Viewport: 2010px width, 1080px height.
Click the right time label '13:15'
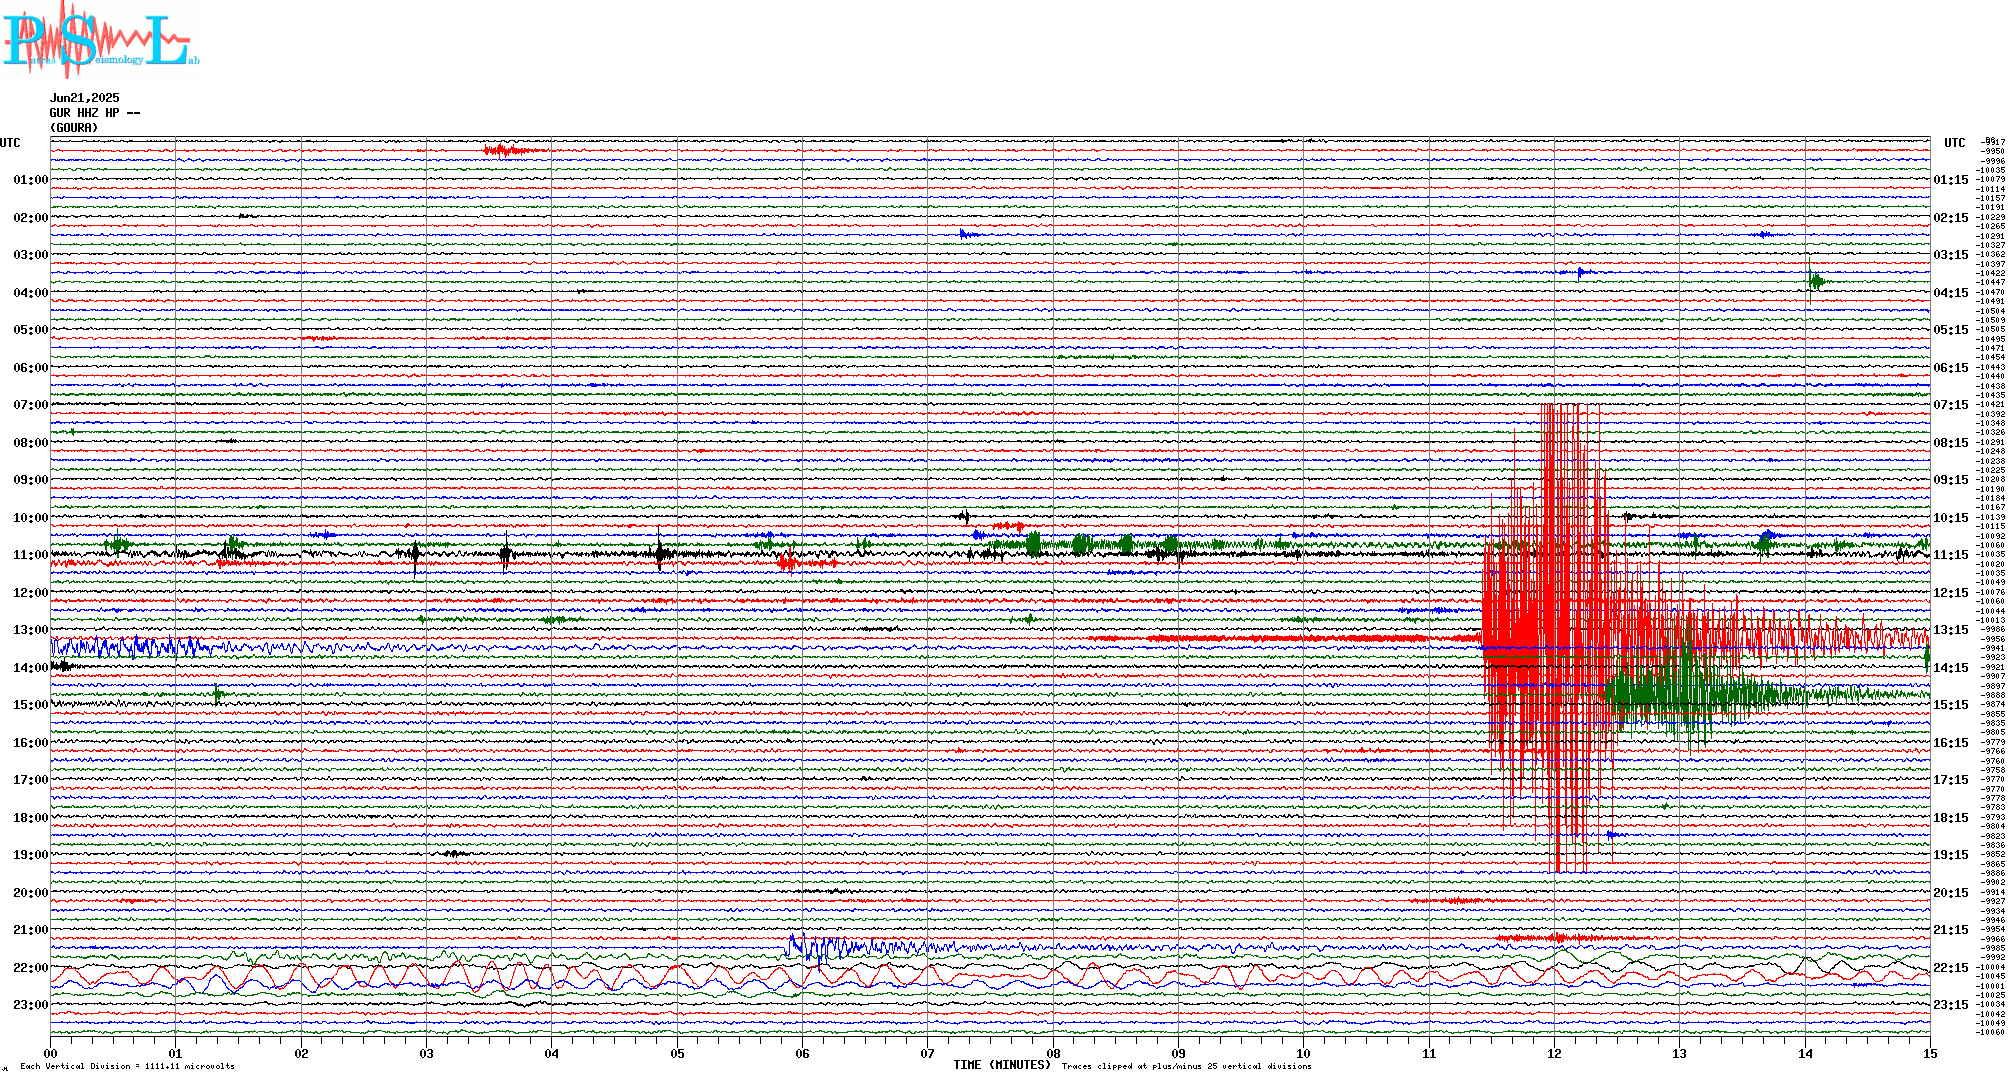point(1951,630)
